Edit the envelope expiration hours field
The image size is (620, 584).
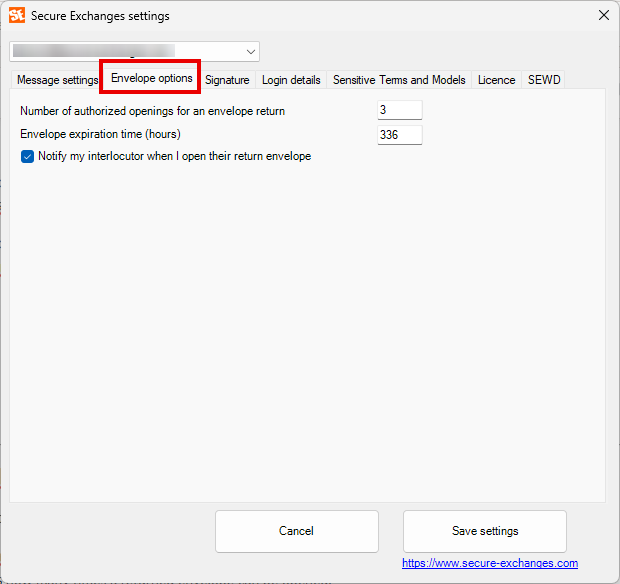400,135
